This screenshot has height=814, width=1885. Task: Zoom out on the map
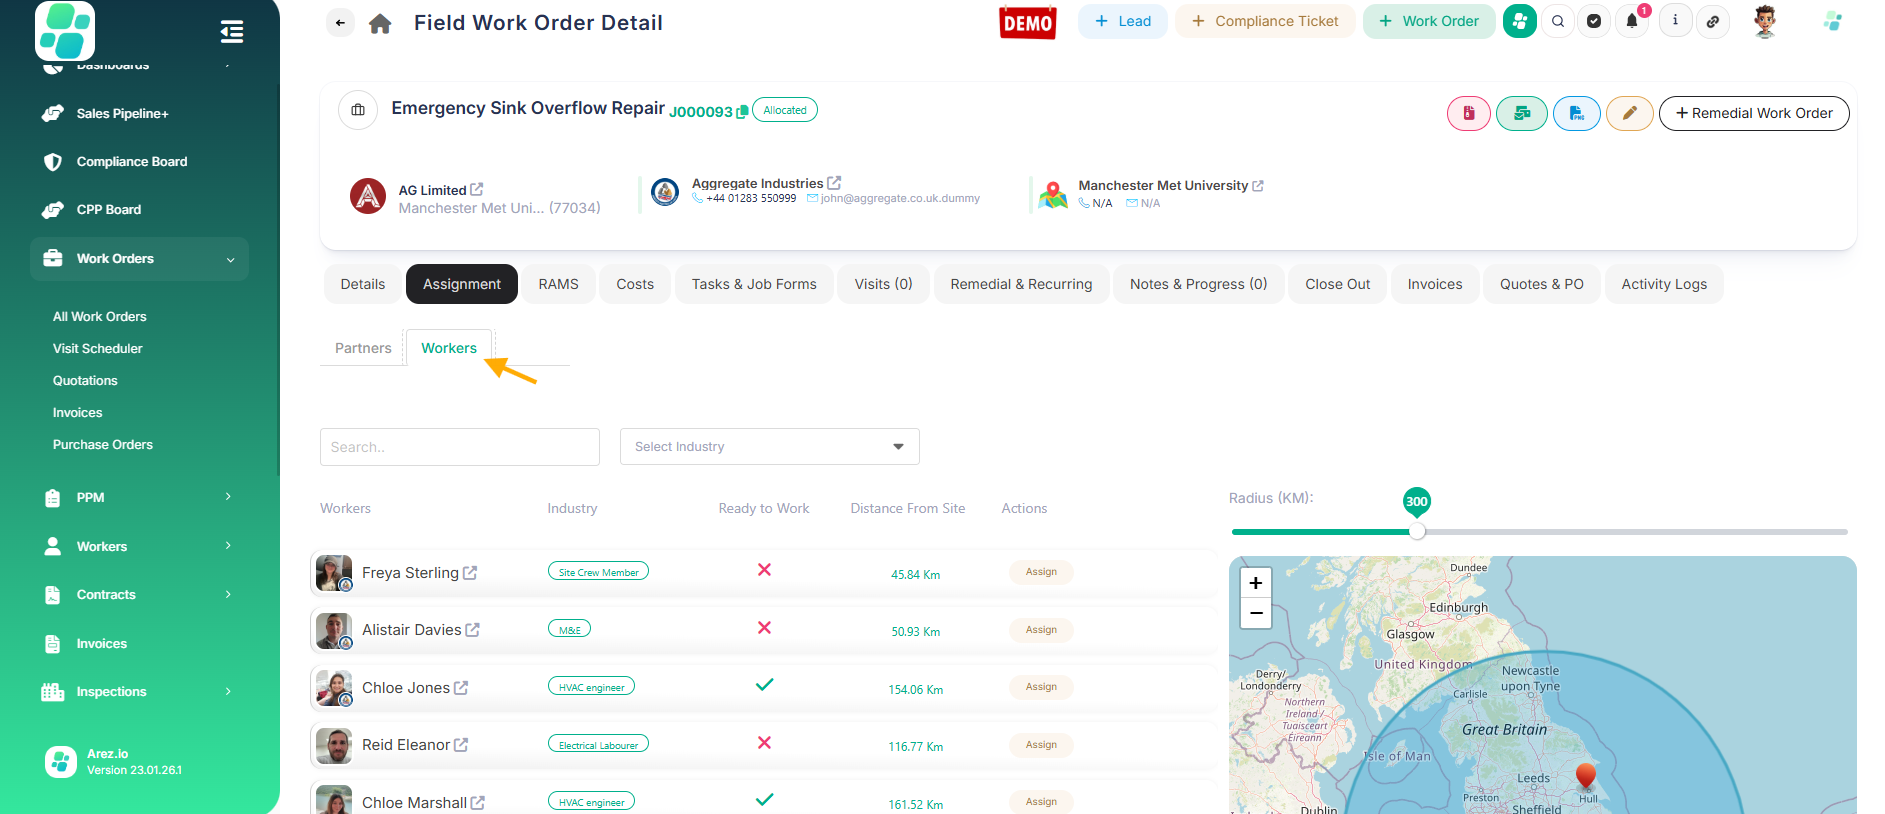coord(1255,613)
